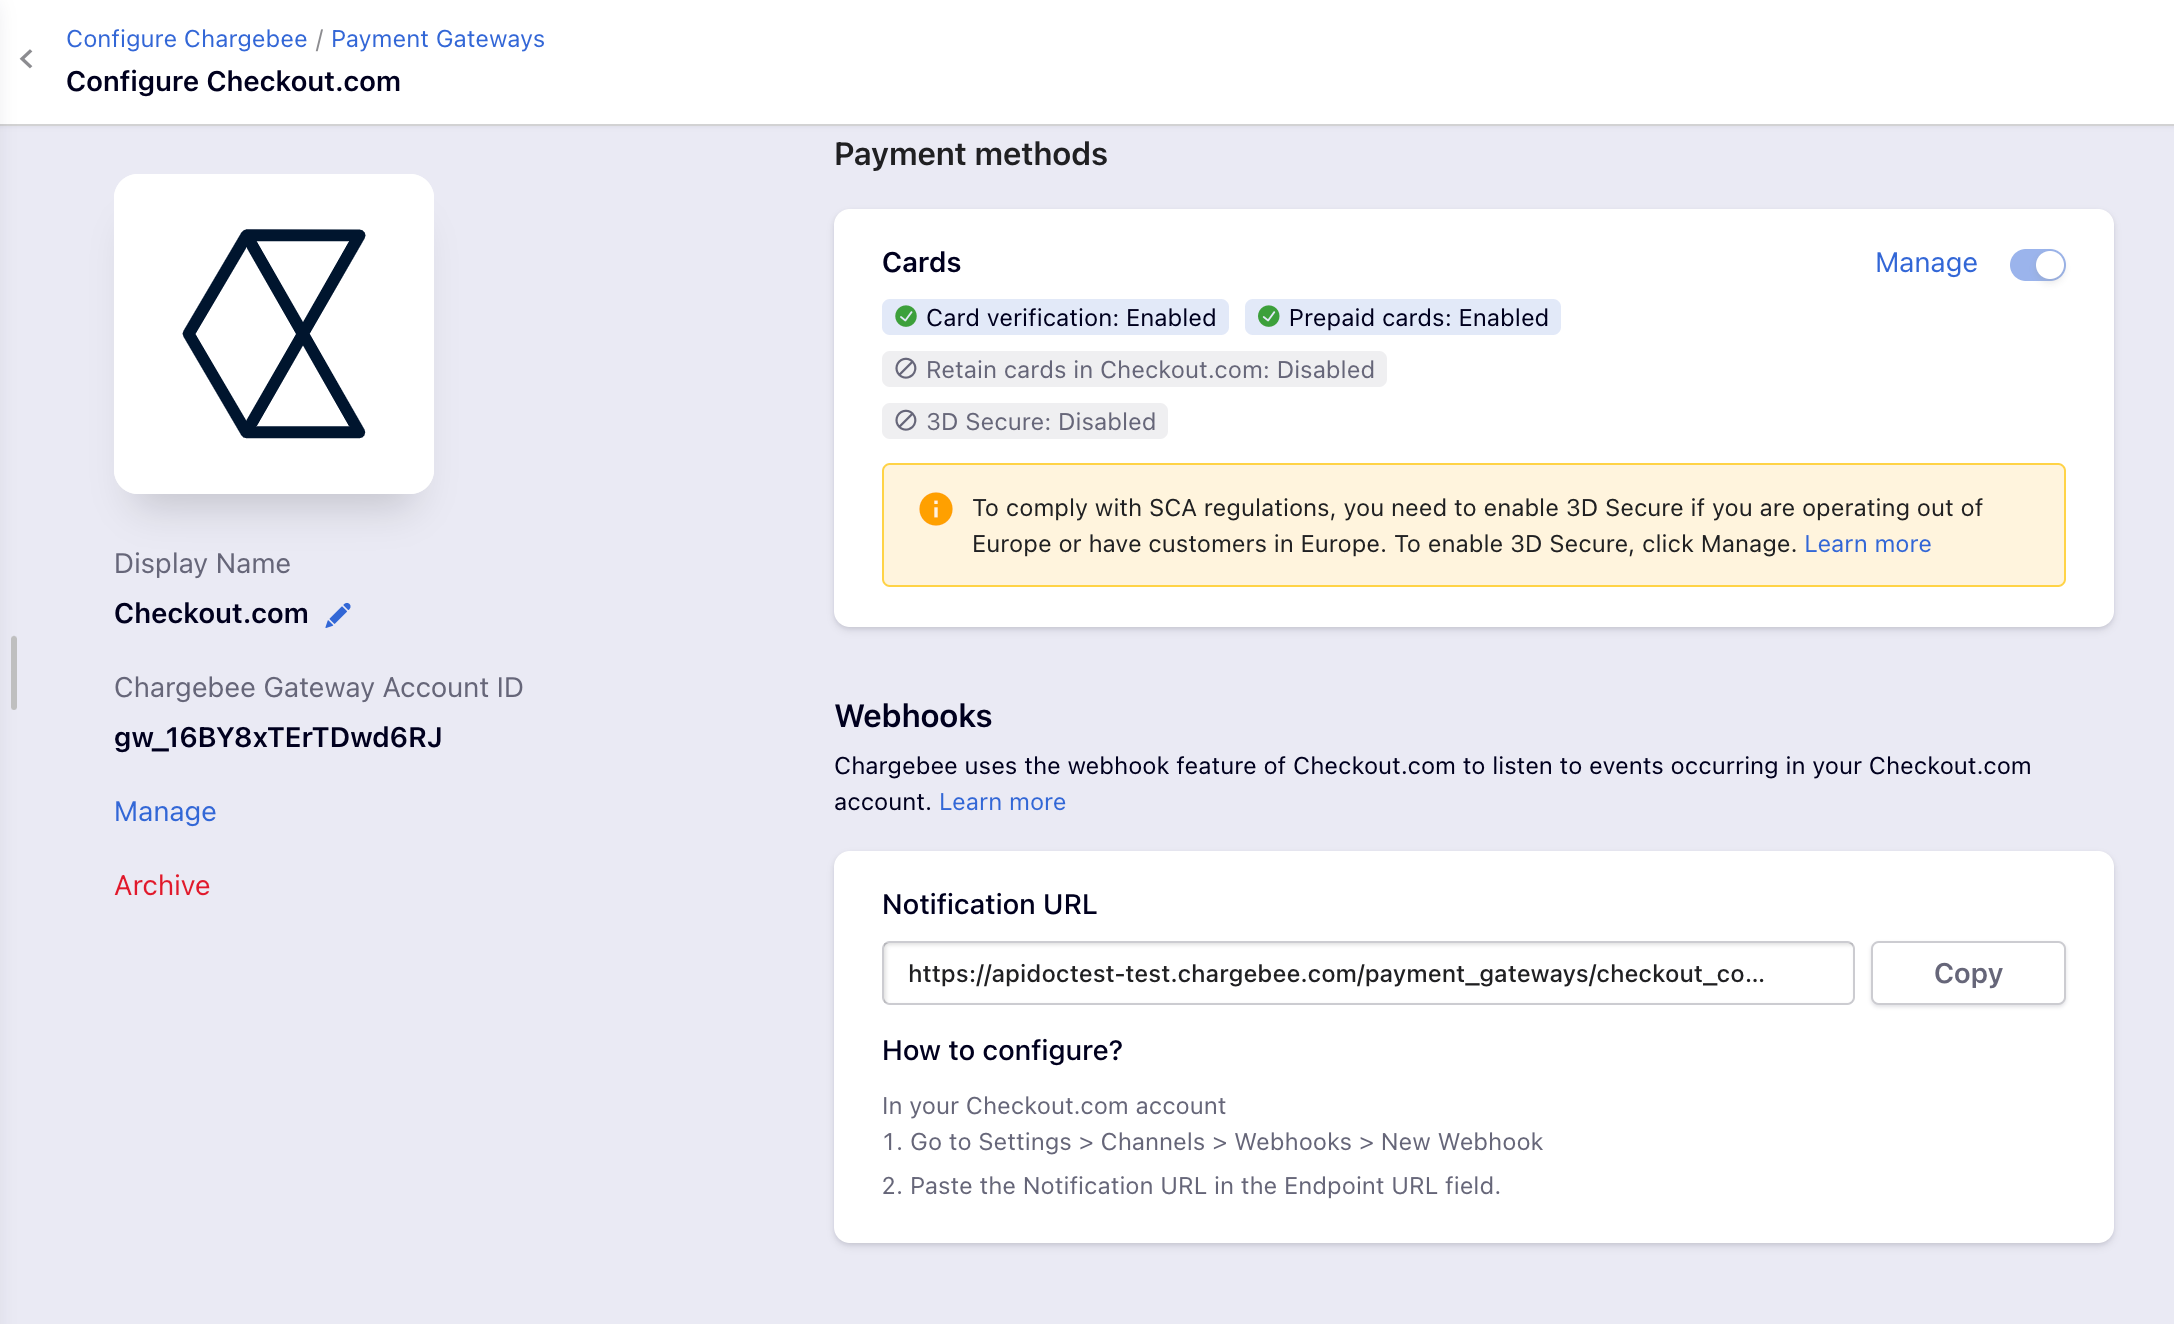The height and width of the screenshot is (1324, 2174).
Task: Click the 'Display Name' label
Action: pyautogui.click(x=202, y=563)
